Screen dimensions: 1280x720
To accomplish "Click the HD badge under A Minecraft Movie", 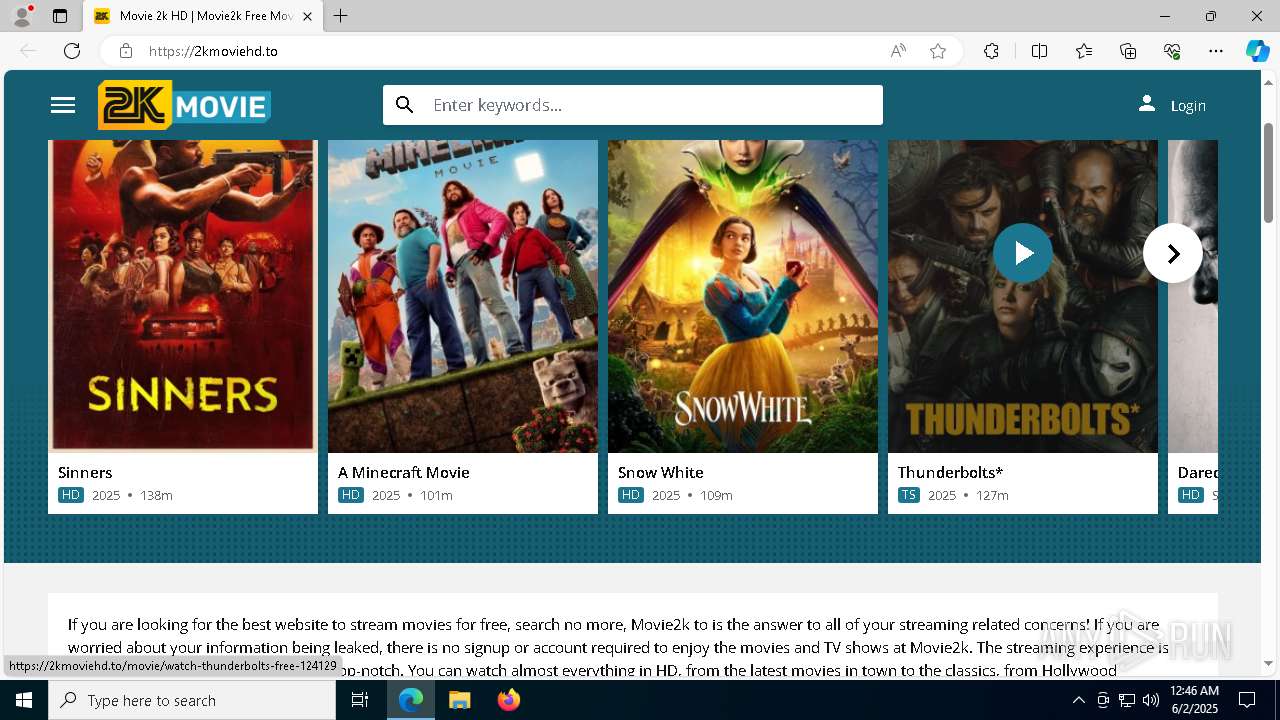I will point(351,495).
